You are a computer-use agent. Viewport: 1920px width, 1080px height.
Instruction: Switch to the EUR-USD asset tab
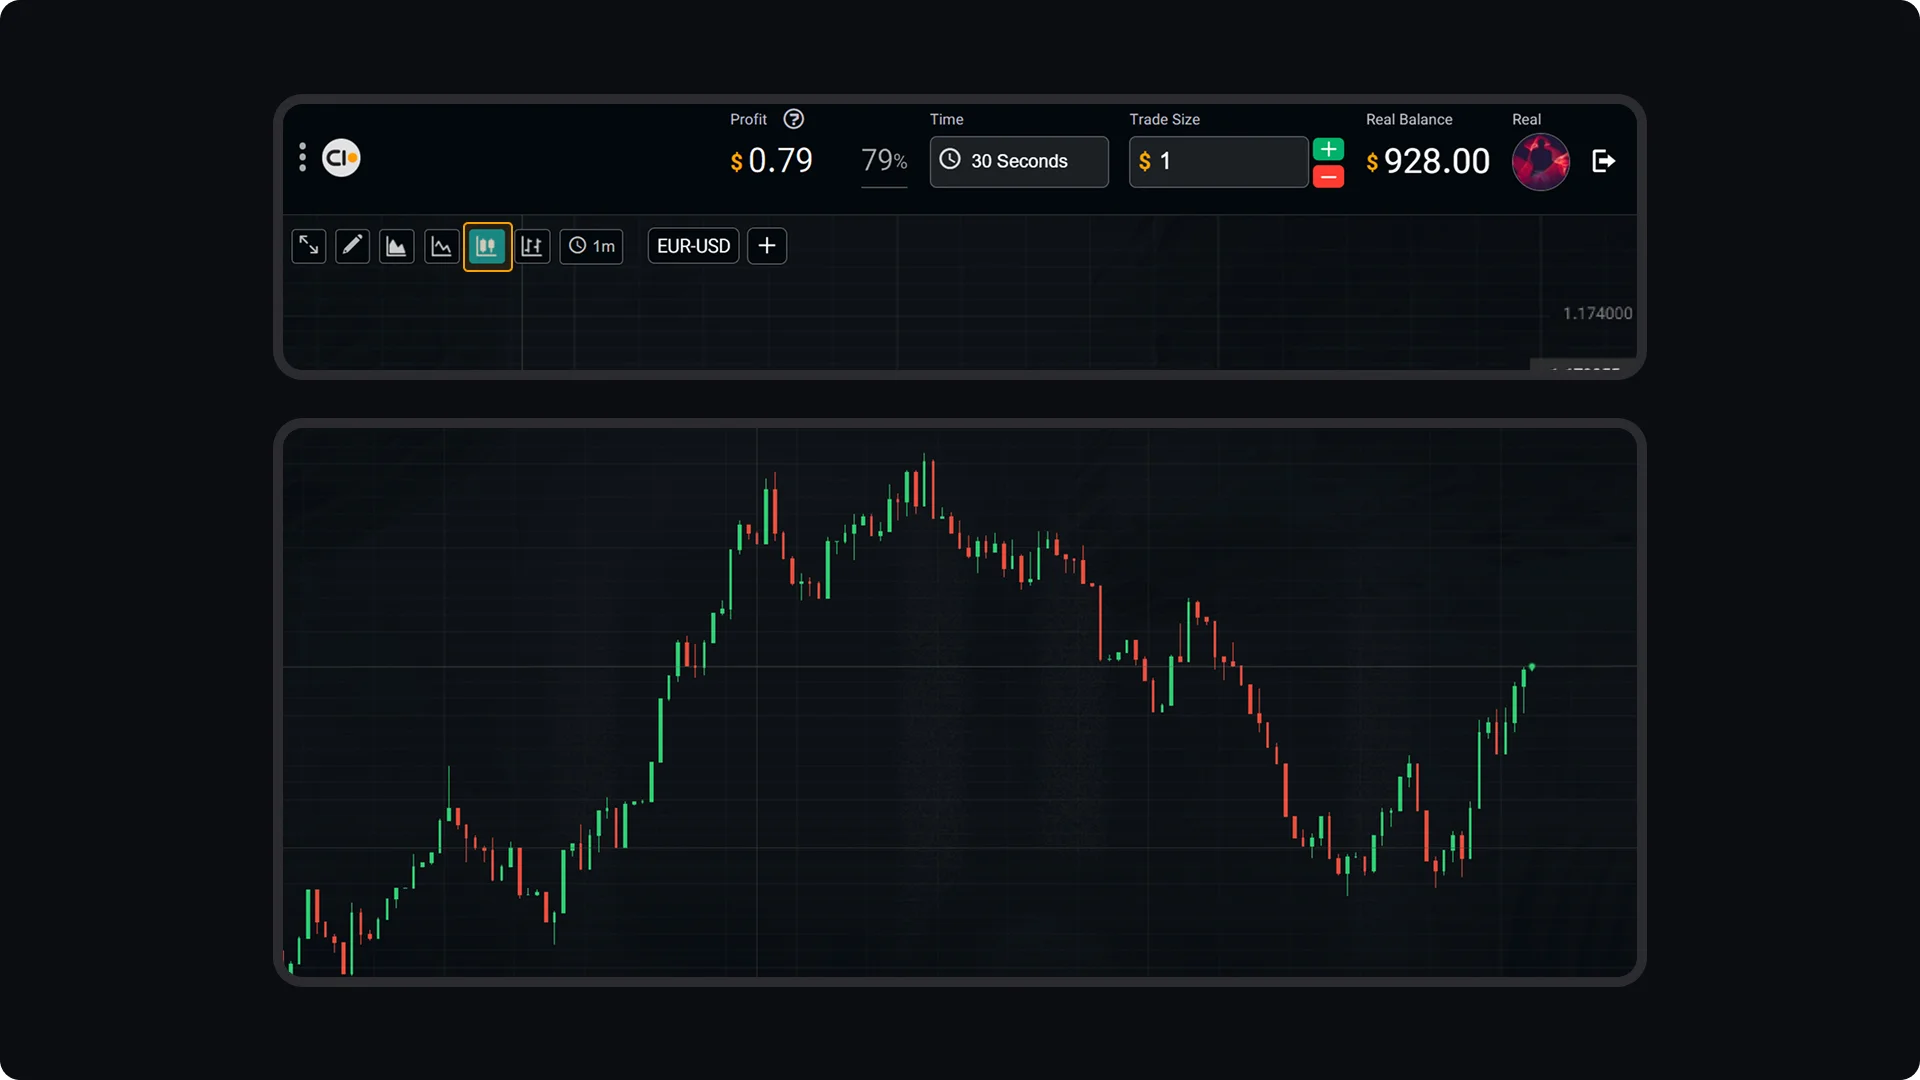pos(692,246)
